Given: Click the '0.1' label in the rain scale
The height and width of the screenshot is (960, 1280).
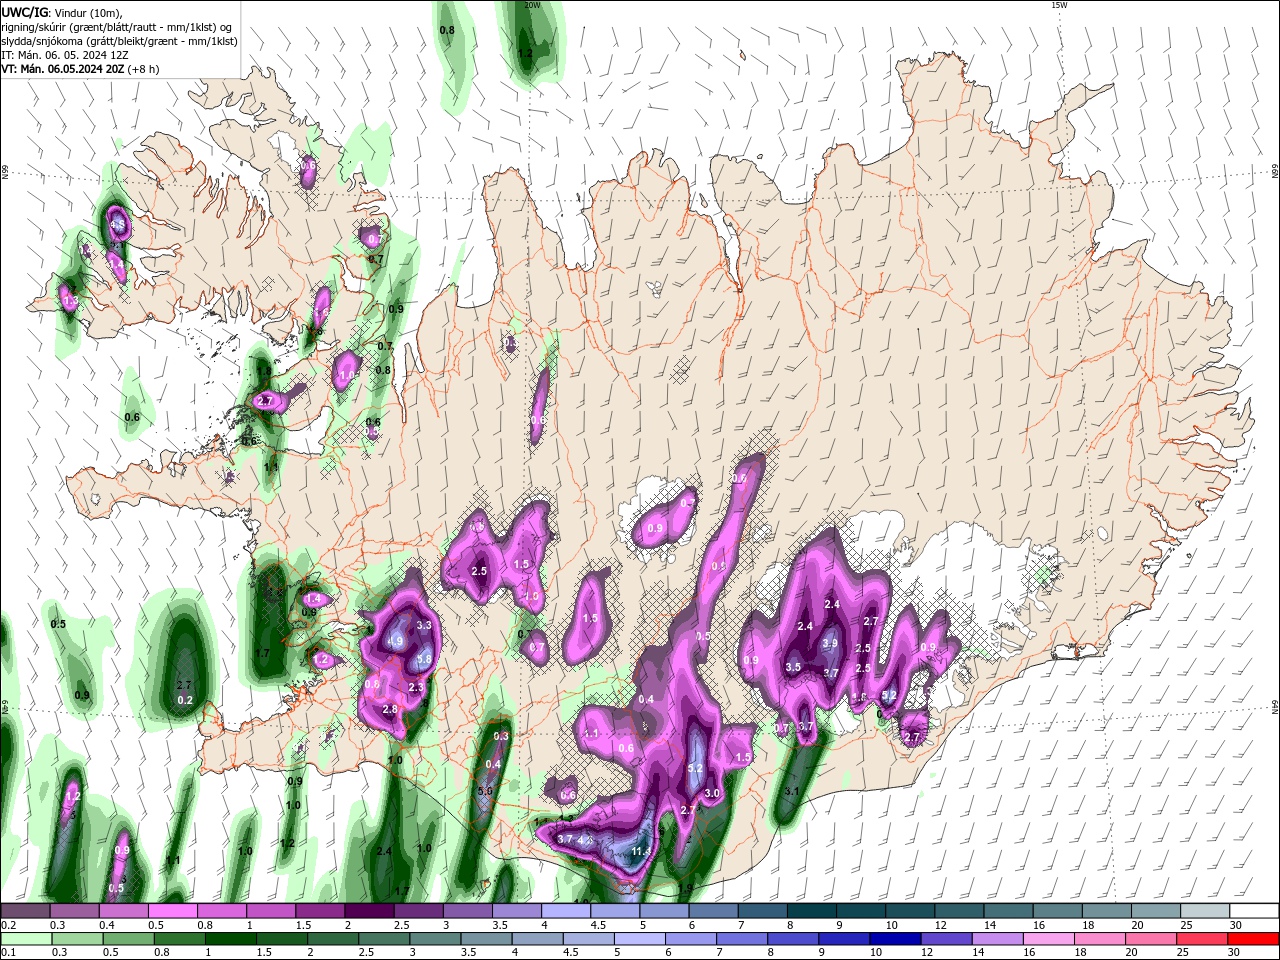Looking at the screenshot, I should click(7, 954).
